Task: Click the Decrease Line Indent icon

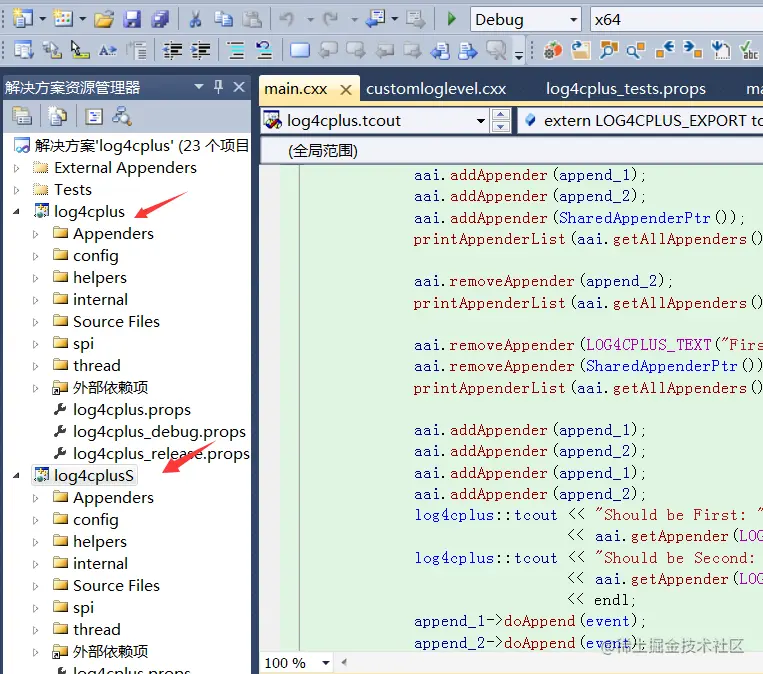Action: (x=172, y=50)
